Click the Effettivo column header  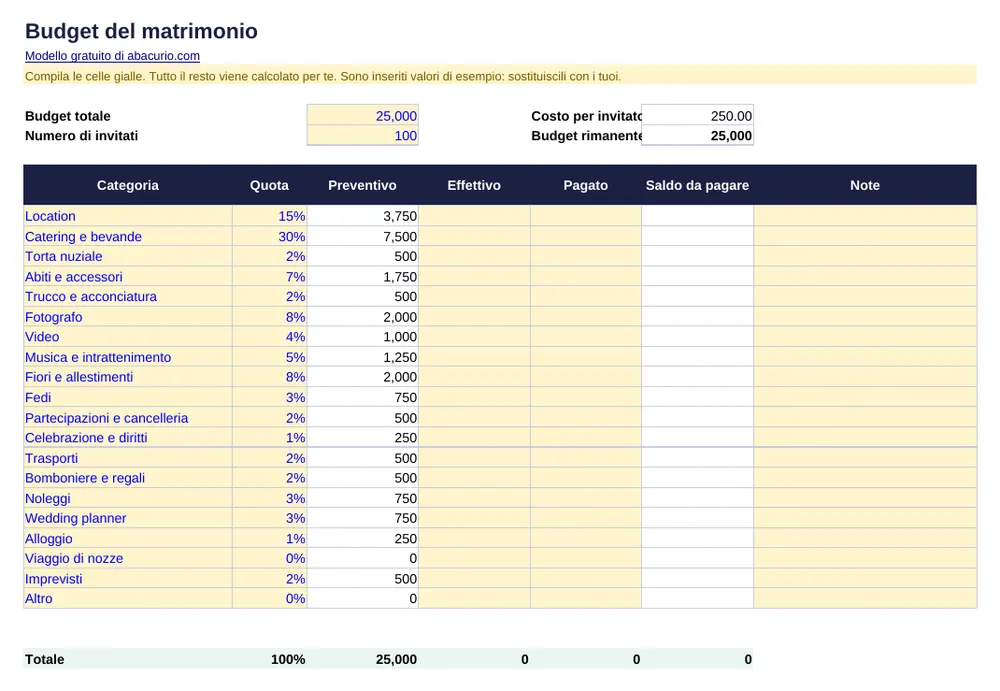tap(474, 185)
